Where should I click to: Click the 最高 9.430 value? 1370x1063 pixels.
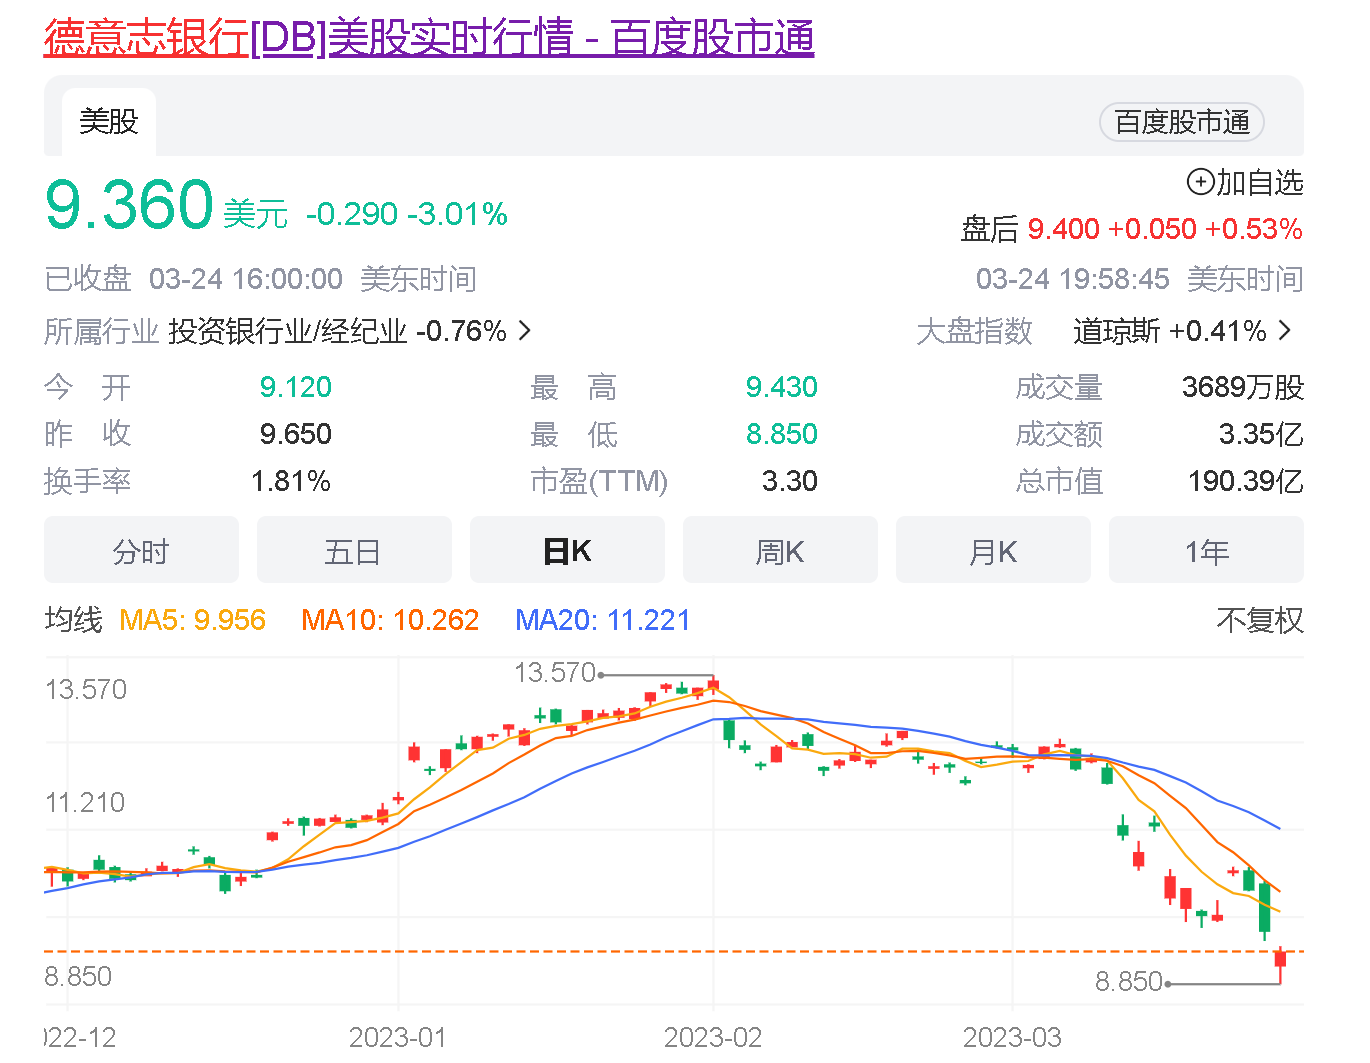point(782,387)
